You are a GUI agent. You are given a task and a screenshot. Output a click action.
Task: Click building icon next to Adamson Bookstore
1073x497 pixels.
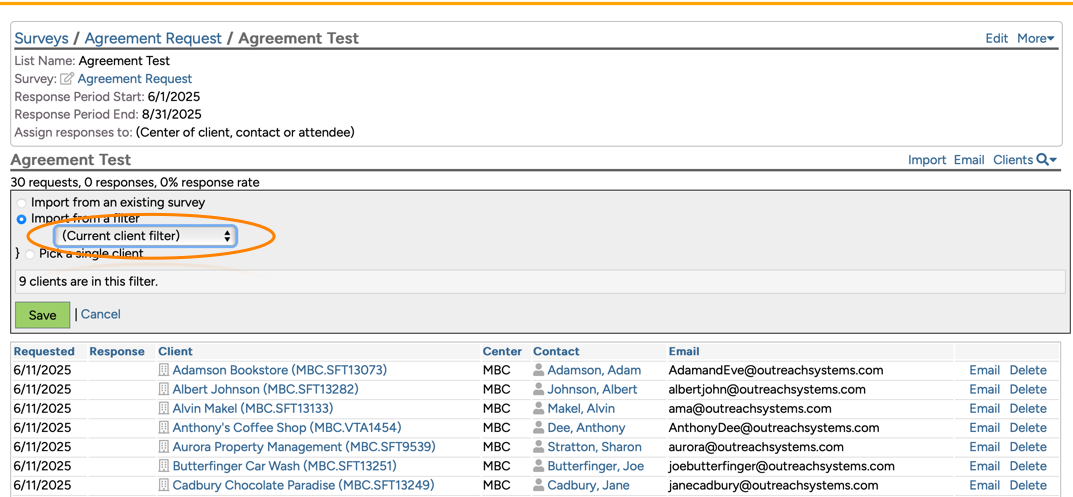163,371
